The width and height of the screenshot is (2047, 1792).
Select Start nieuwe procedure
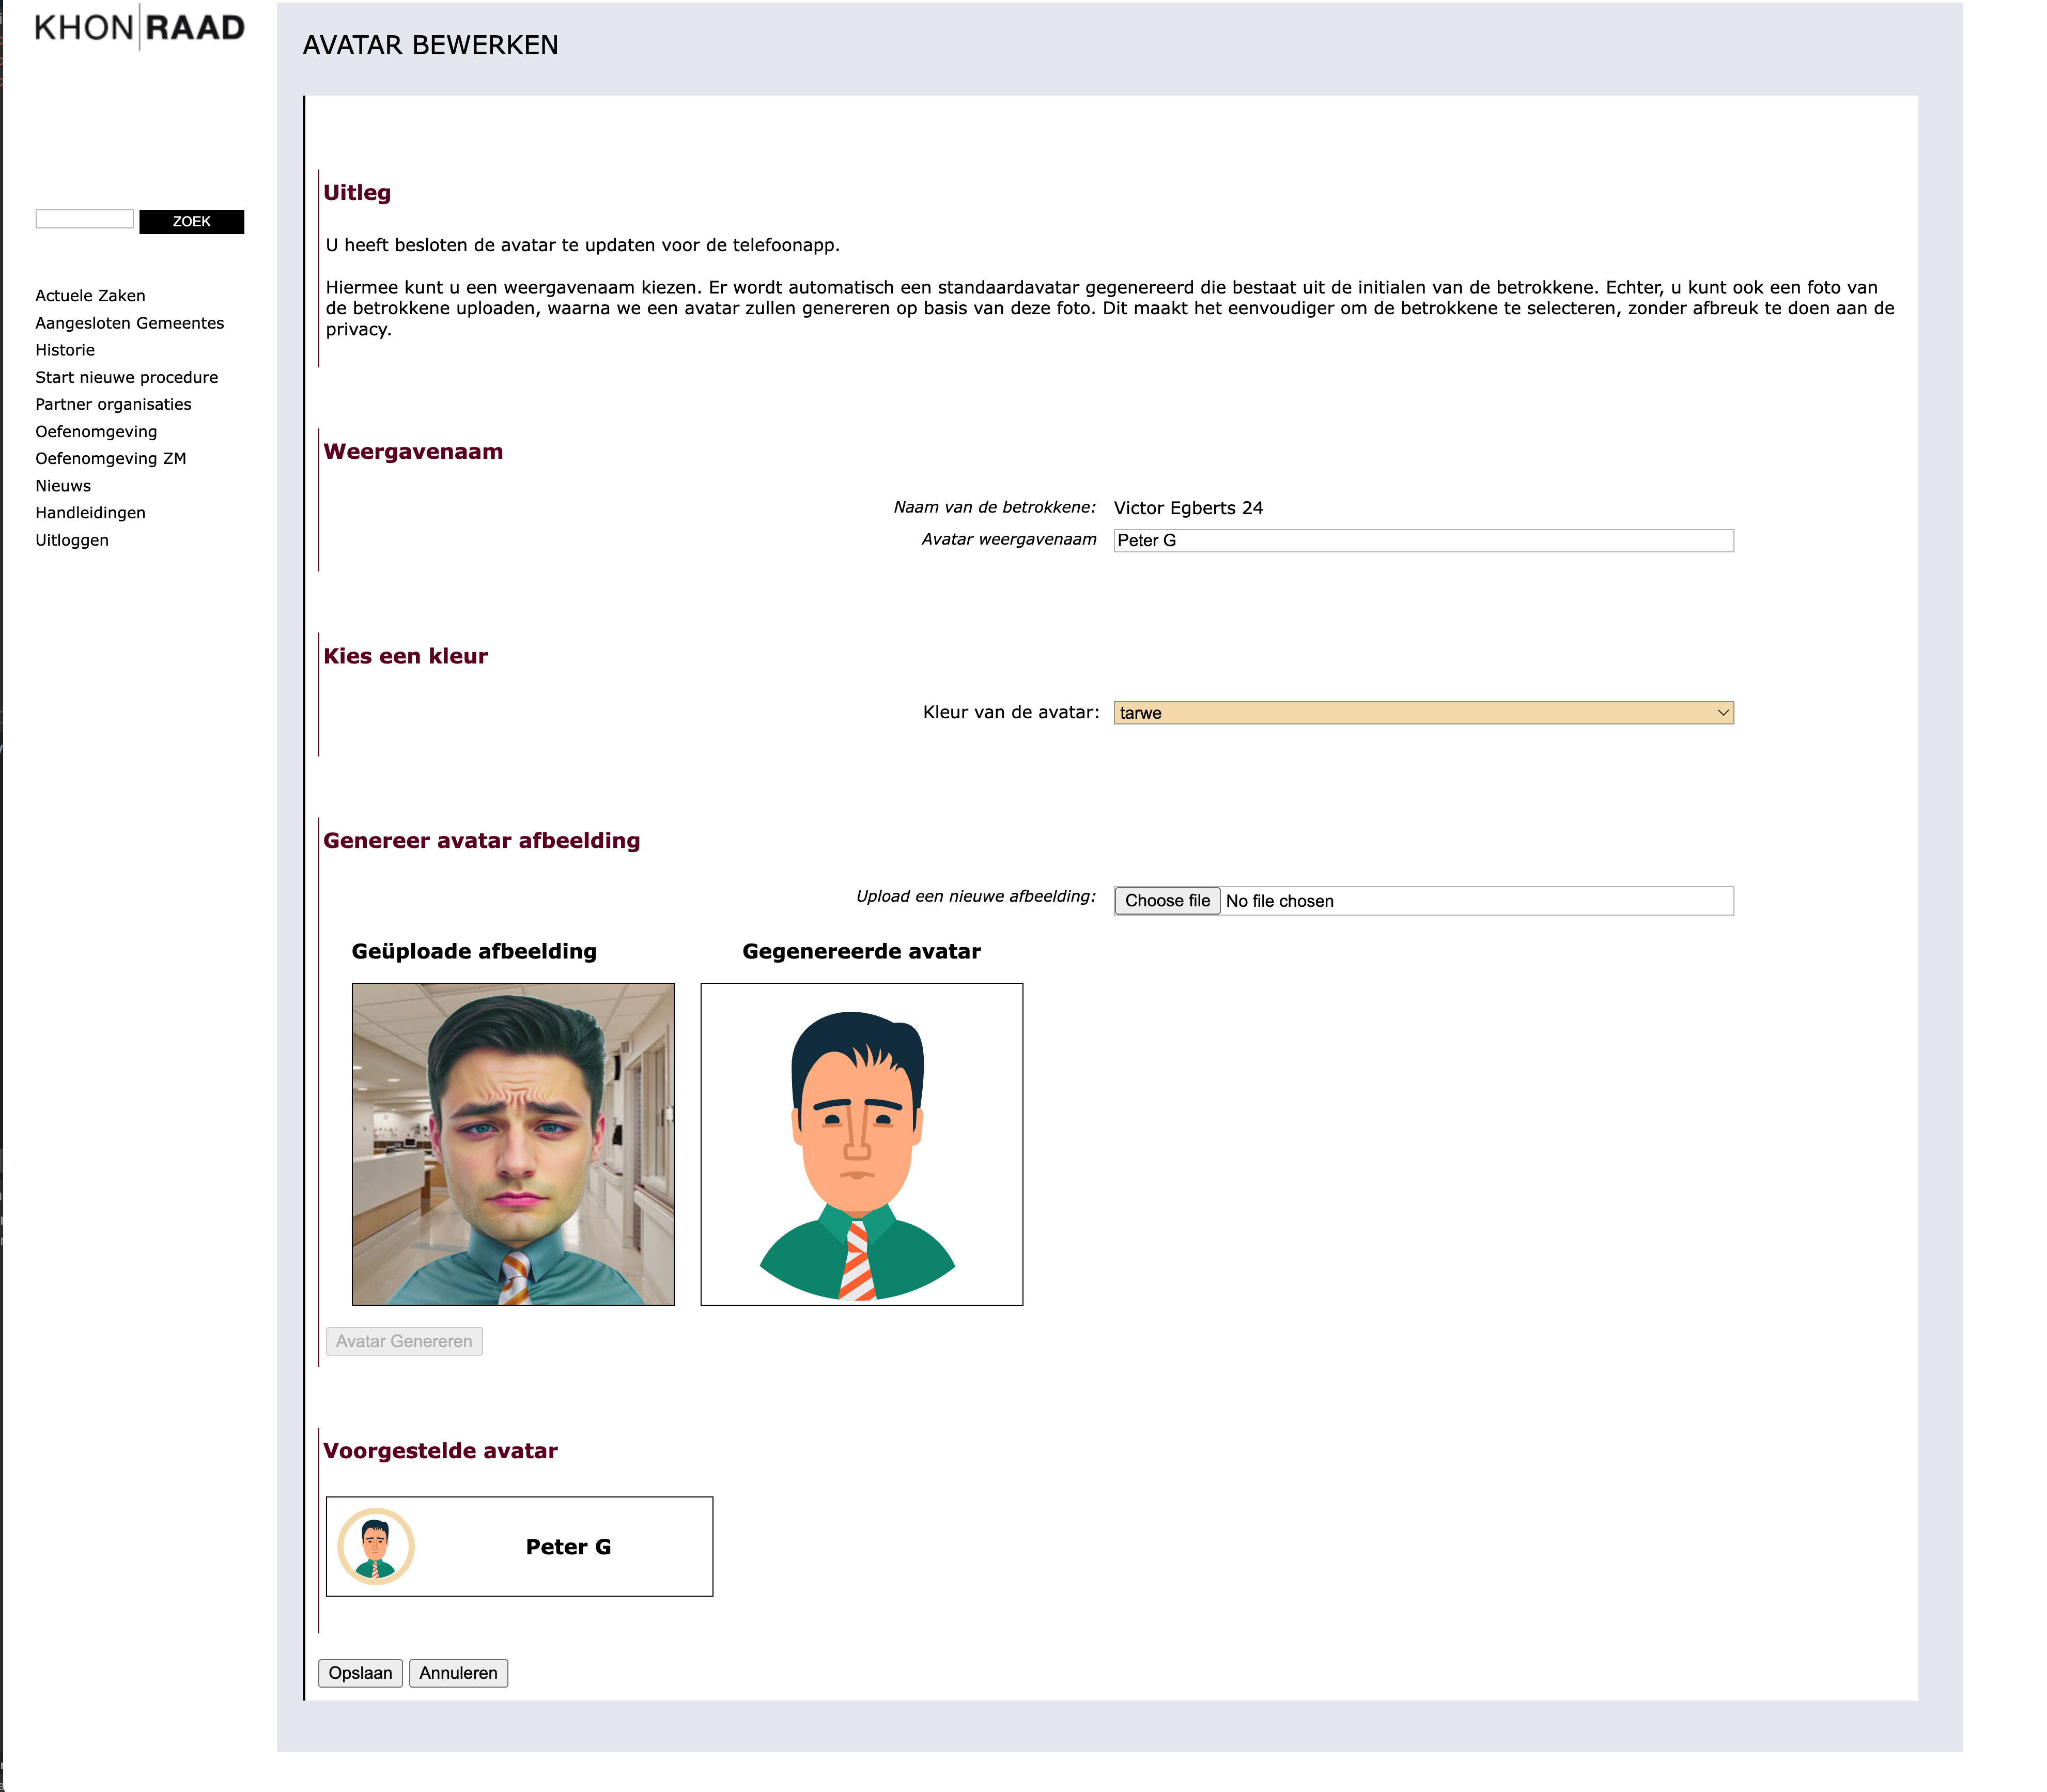tap(126, 377)
